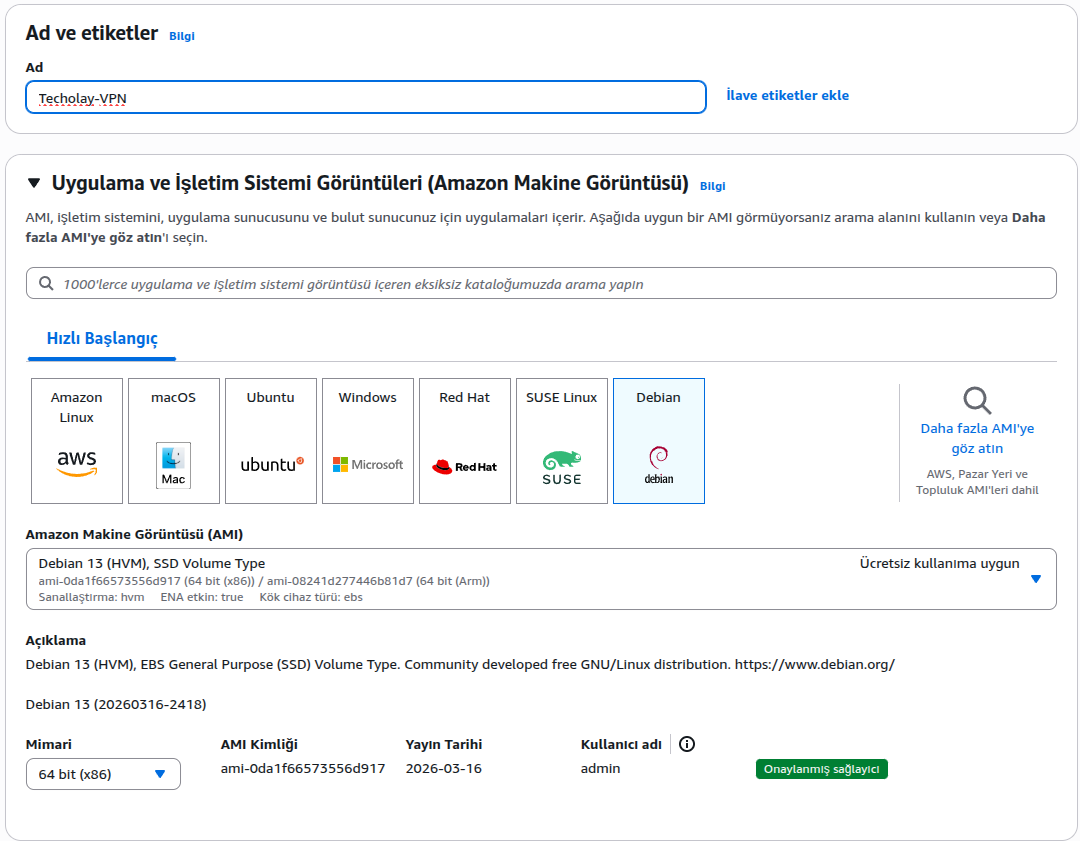Choose the Ubuntu AMI card

click(x=271, y=441)
